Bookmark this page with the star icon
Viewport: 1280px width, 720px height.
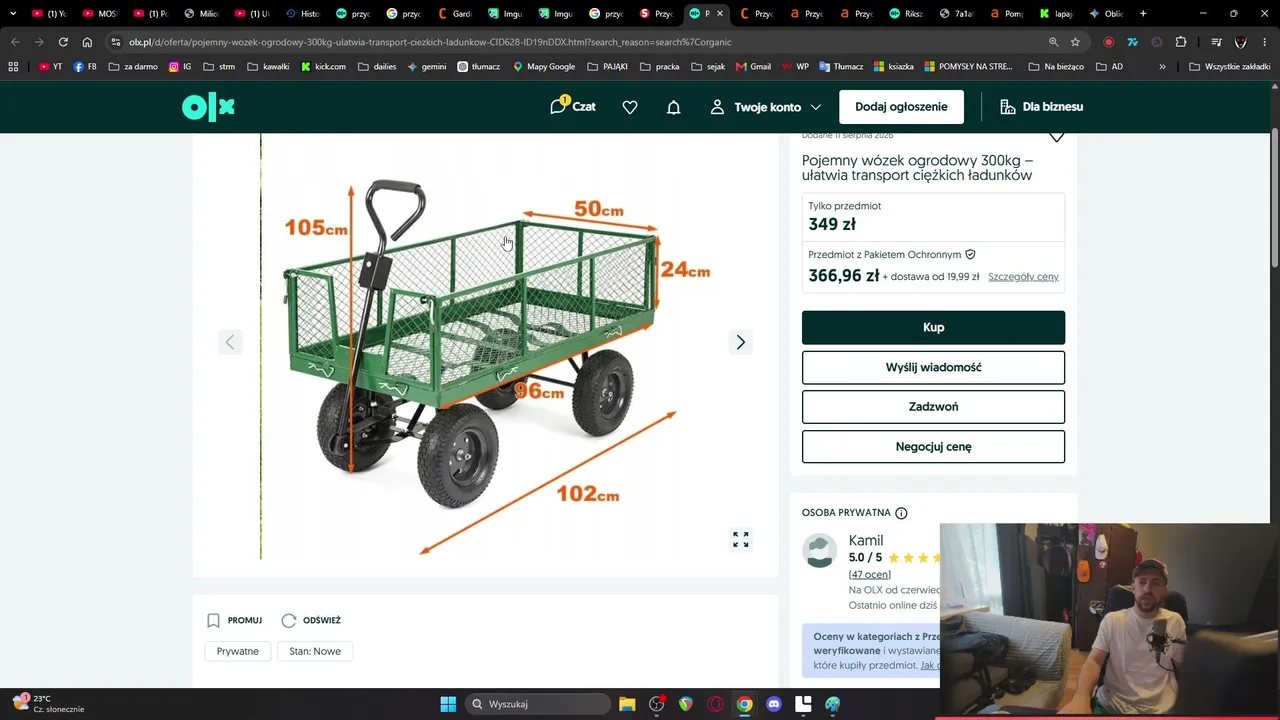tap(1075, 42)
